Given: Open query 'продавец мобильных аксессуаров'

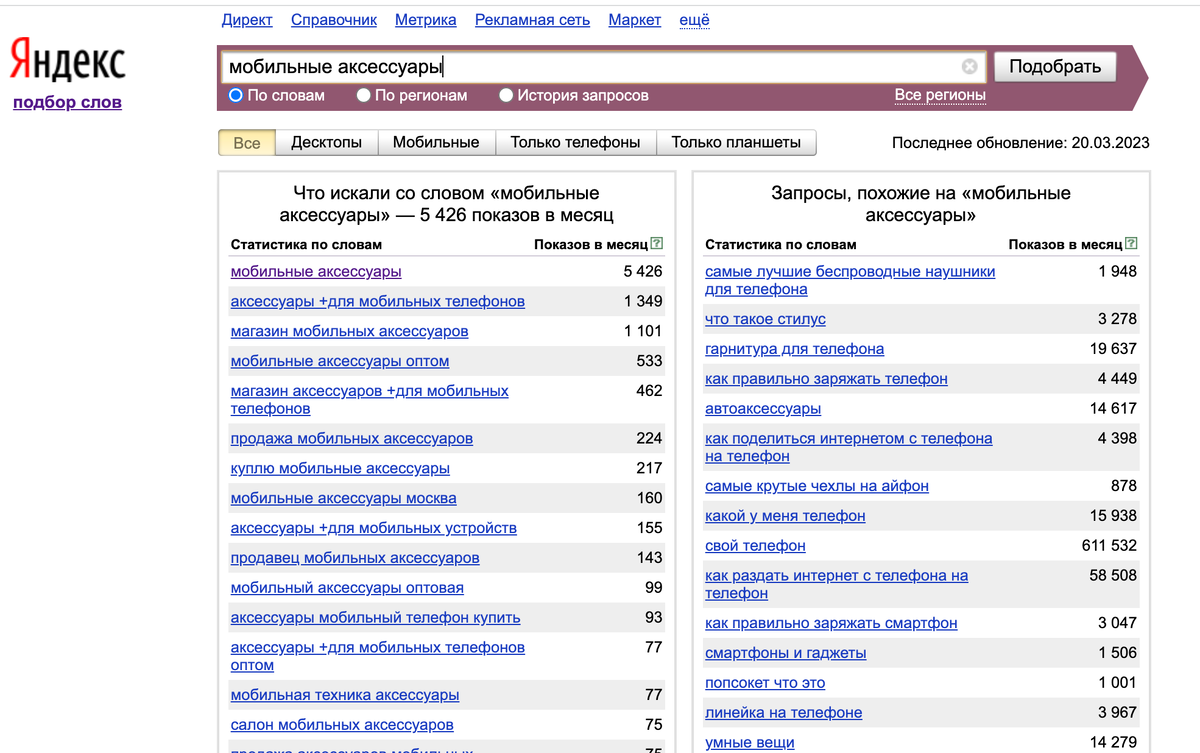Looking at the screenshot, I should (x=355, y=558).
